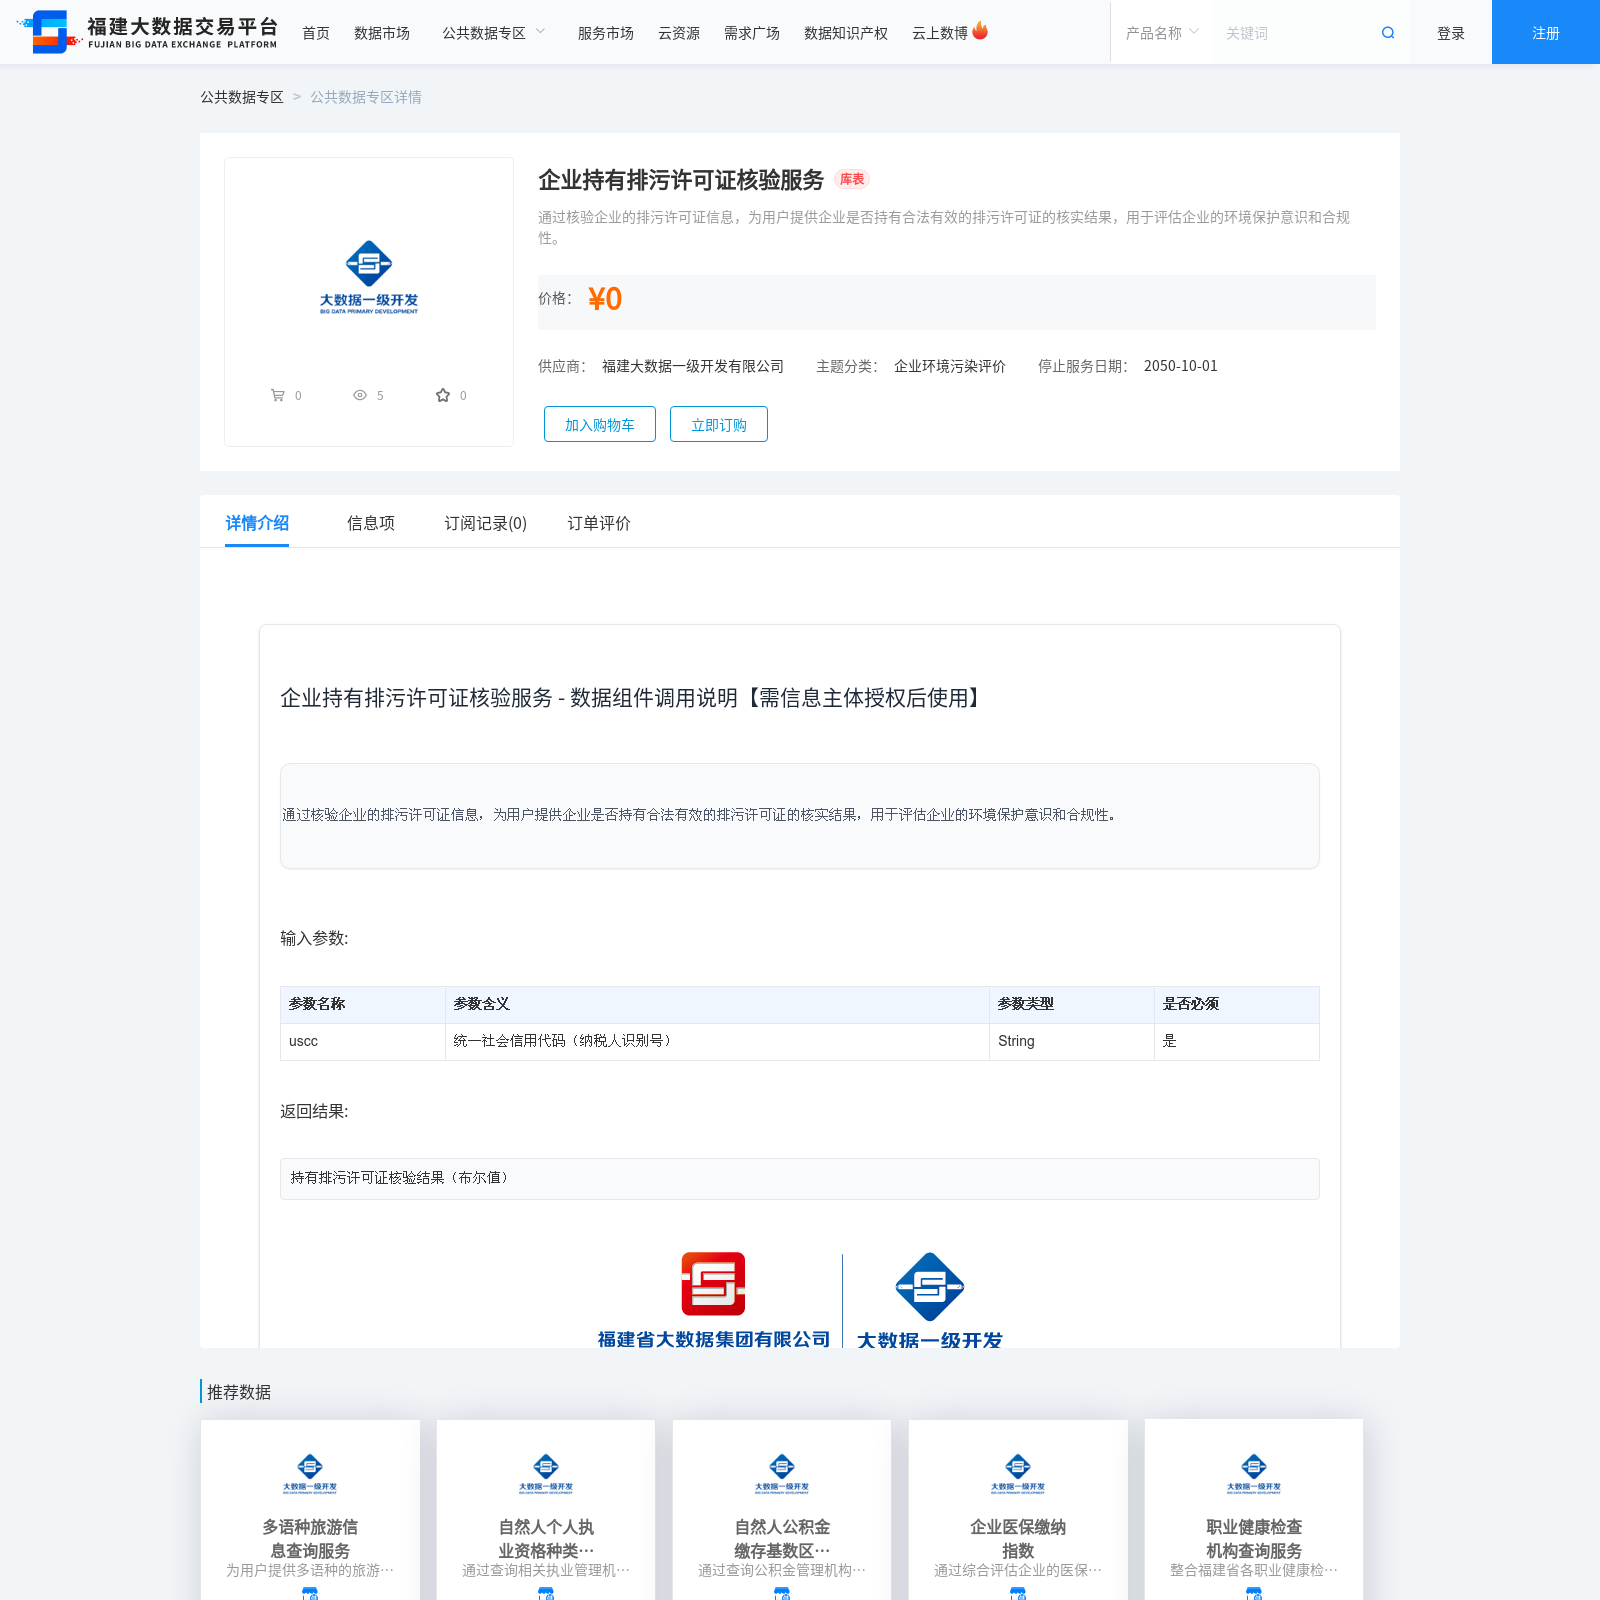Click the shopping cart count icon
This screenshot has width=1600, height=1600.
(277, 395)
